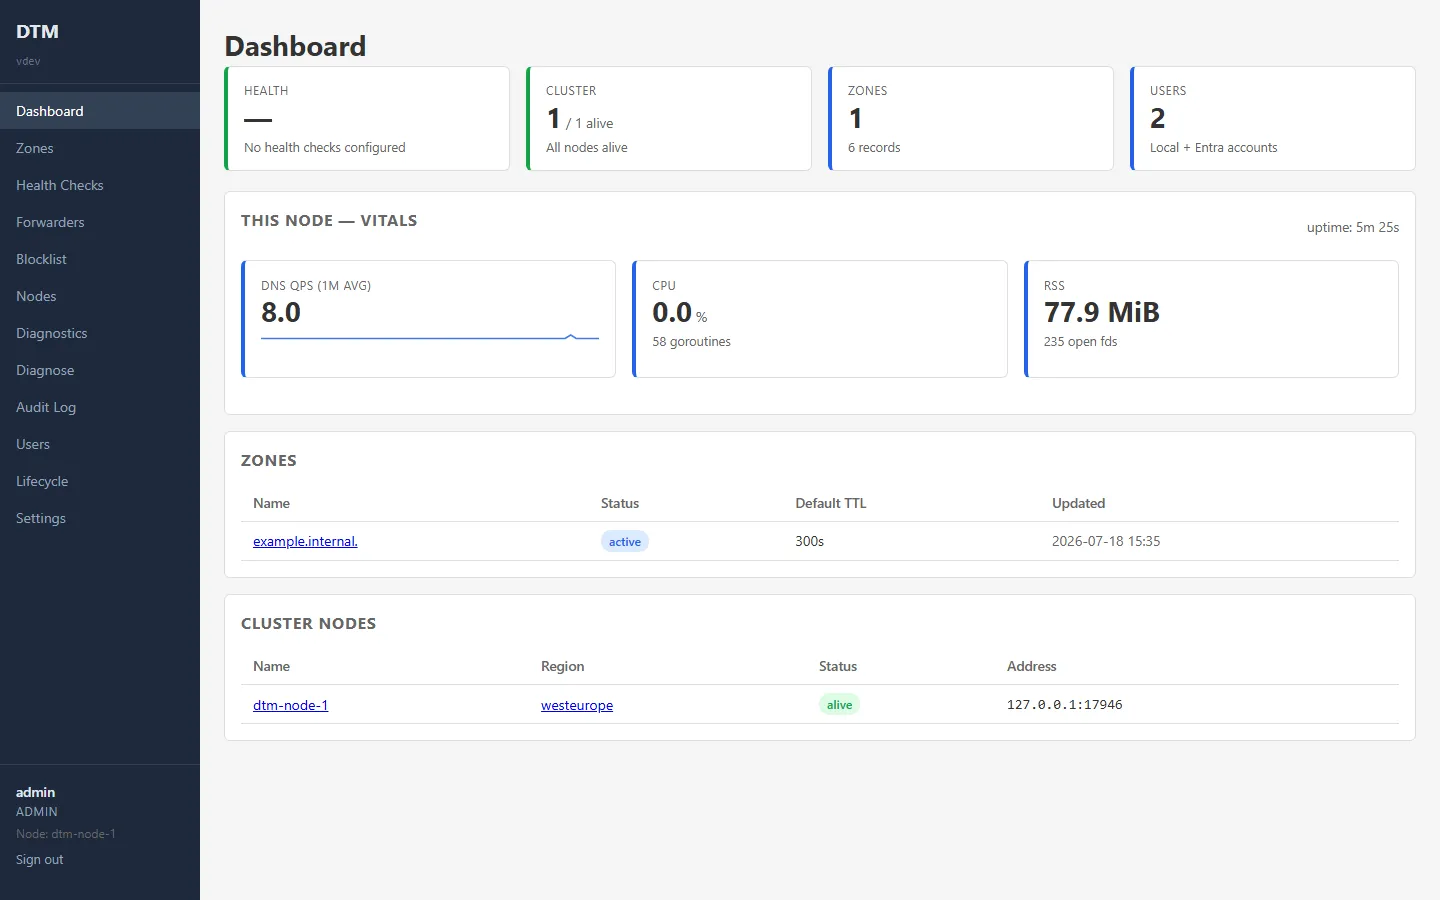Click the 'All nodes alive' text
Image resolution: width=1440 pixels, height=900 pixels.
(587, 147)
